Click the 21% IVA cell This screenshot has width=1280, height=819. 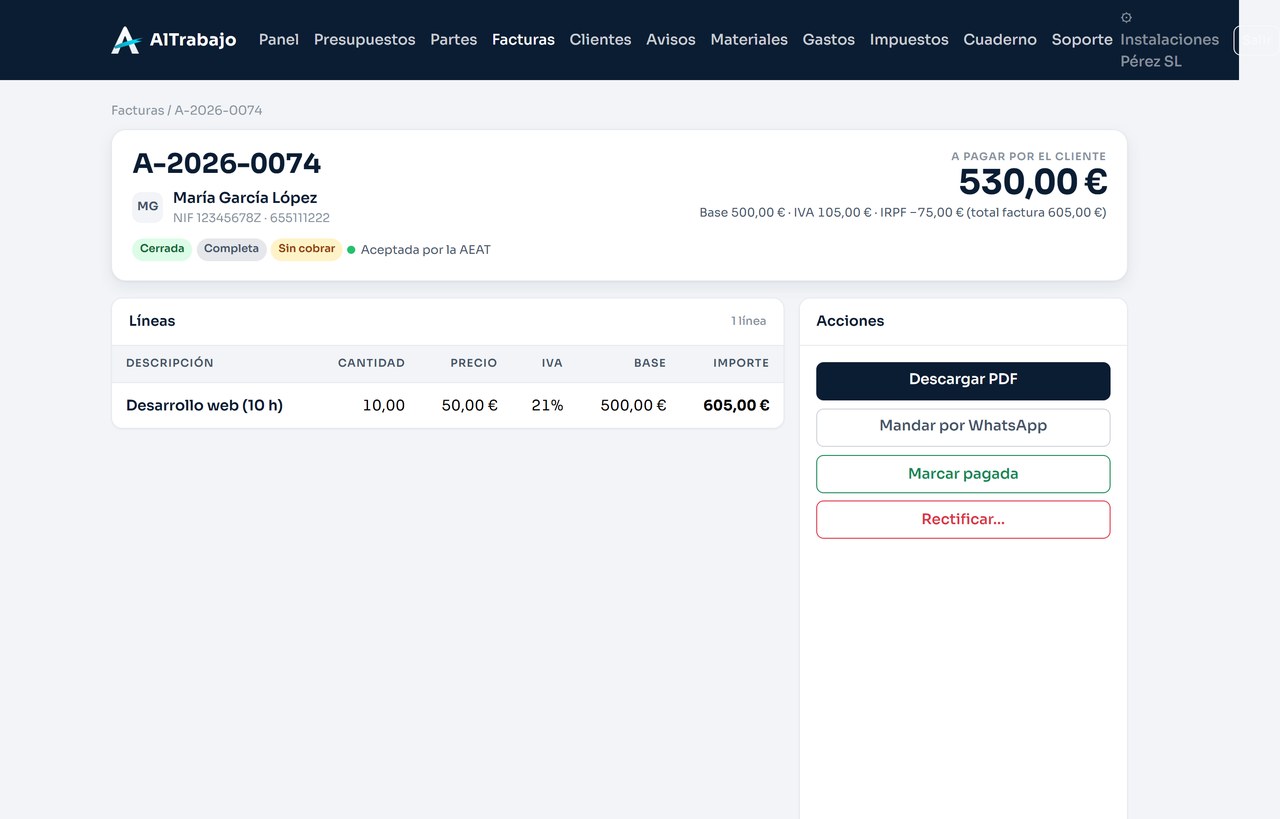pyautogui.click(x=548, y=406)
